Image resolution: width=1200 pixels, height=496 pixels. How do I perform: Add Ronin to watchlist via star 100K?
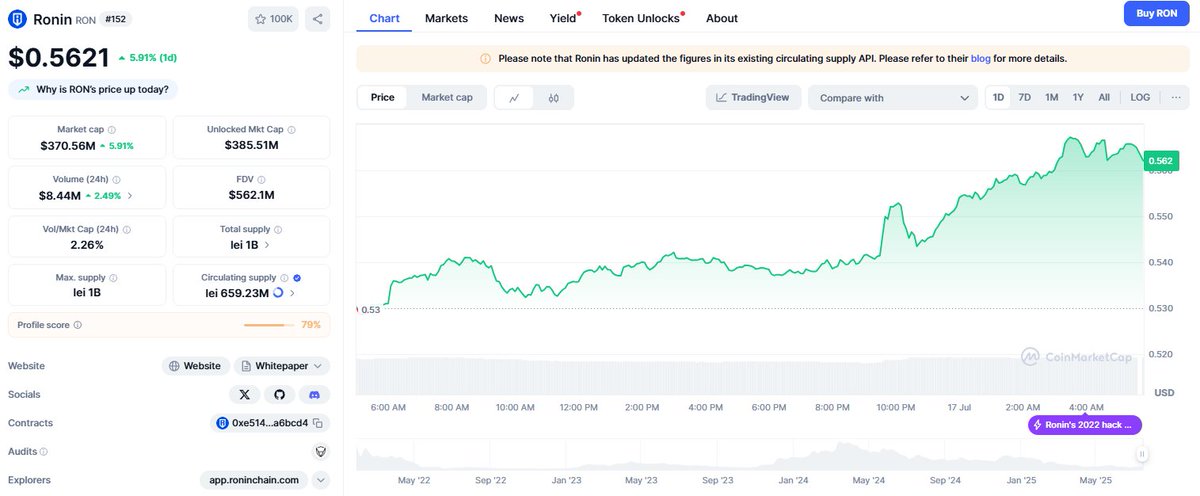tap(273, 18)
